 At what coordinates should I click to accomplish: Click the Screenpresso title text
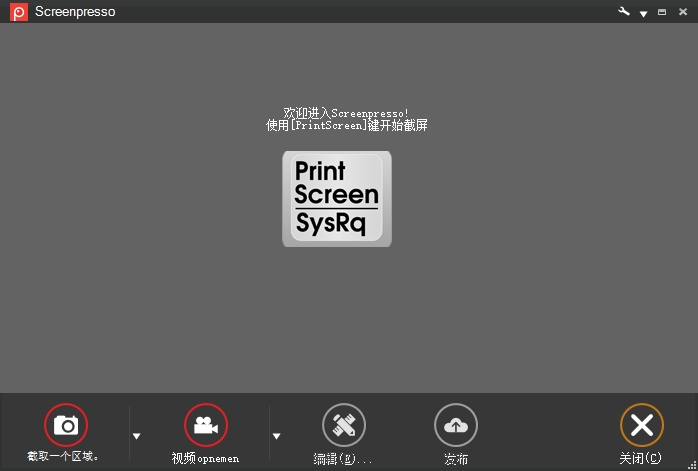coord(75,12)
